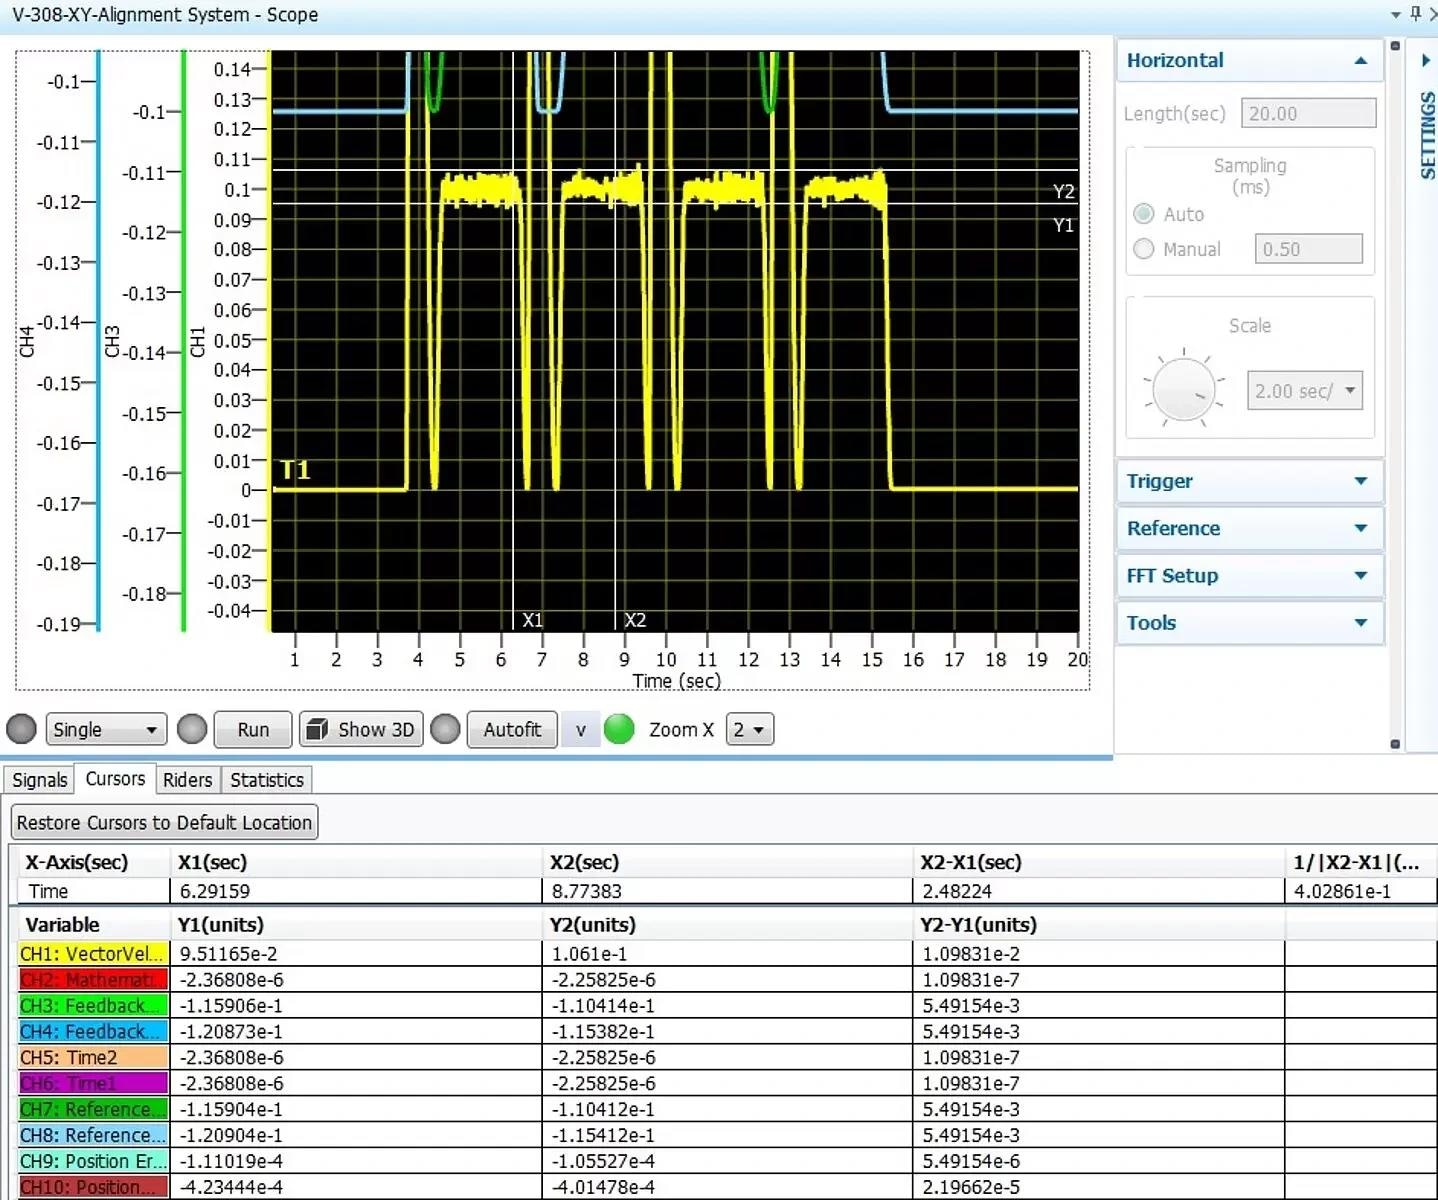1438x1200 pixels.
Task: Click the Show 3D button
Action: point(361,729)
